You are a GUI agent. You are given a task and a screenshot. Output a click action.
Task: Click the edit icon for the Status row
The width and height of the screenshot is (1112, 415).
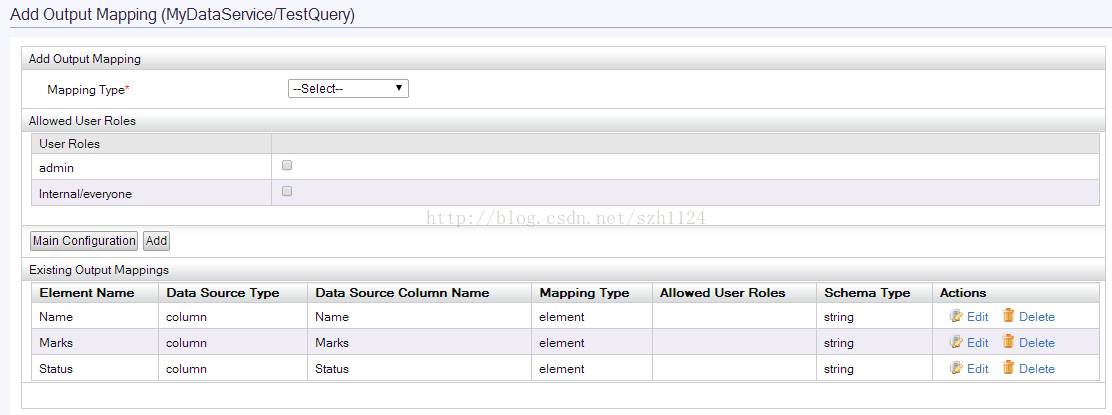(x=956, y=368)
